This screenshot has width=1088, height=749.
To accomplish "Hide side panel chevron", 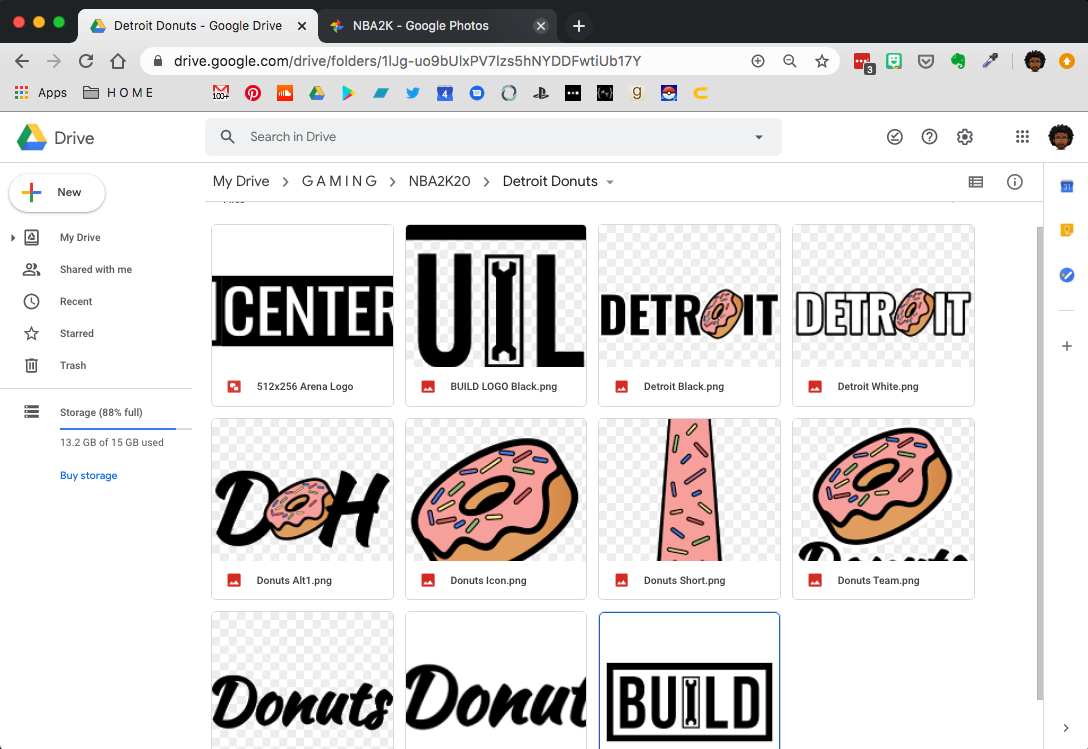I will pos(1066,727).
